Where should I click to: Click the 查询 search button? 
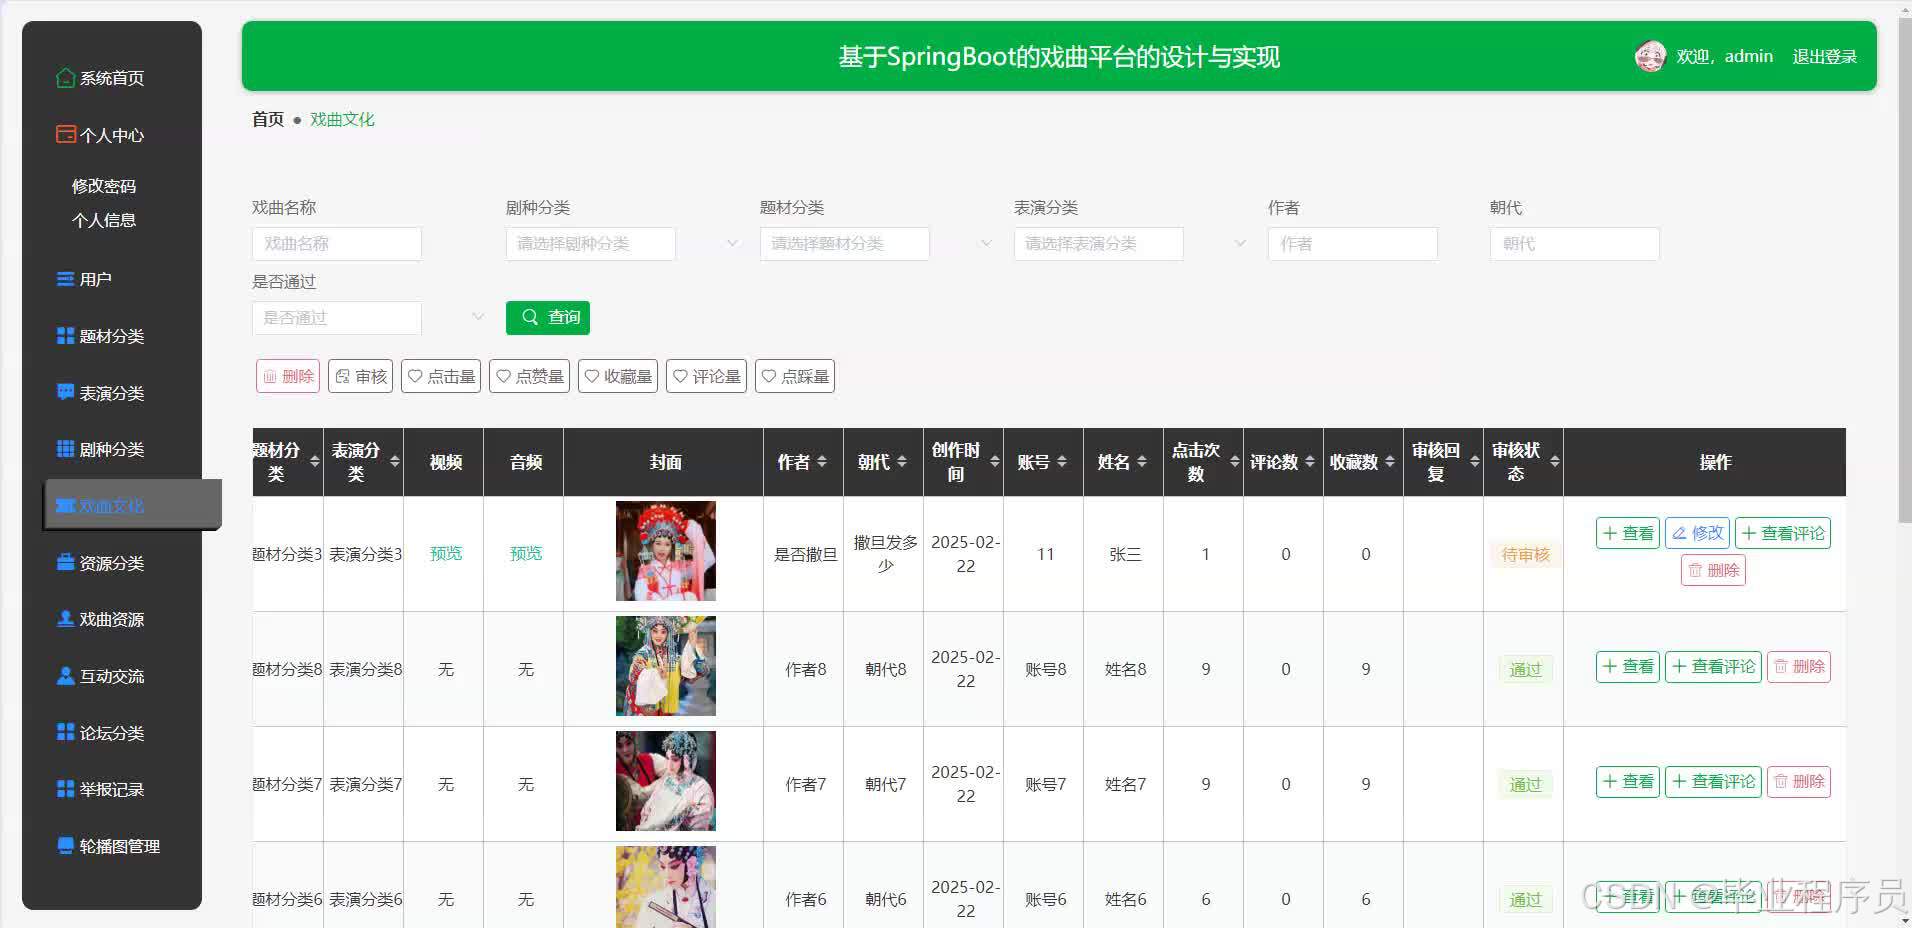pyautogui.click(x=548, y=317)
